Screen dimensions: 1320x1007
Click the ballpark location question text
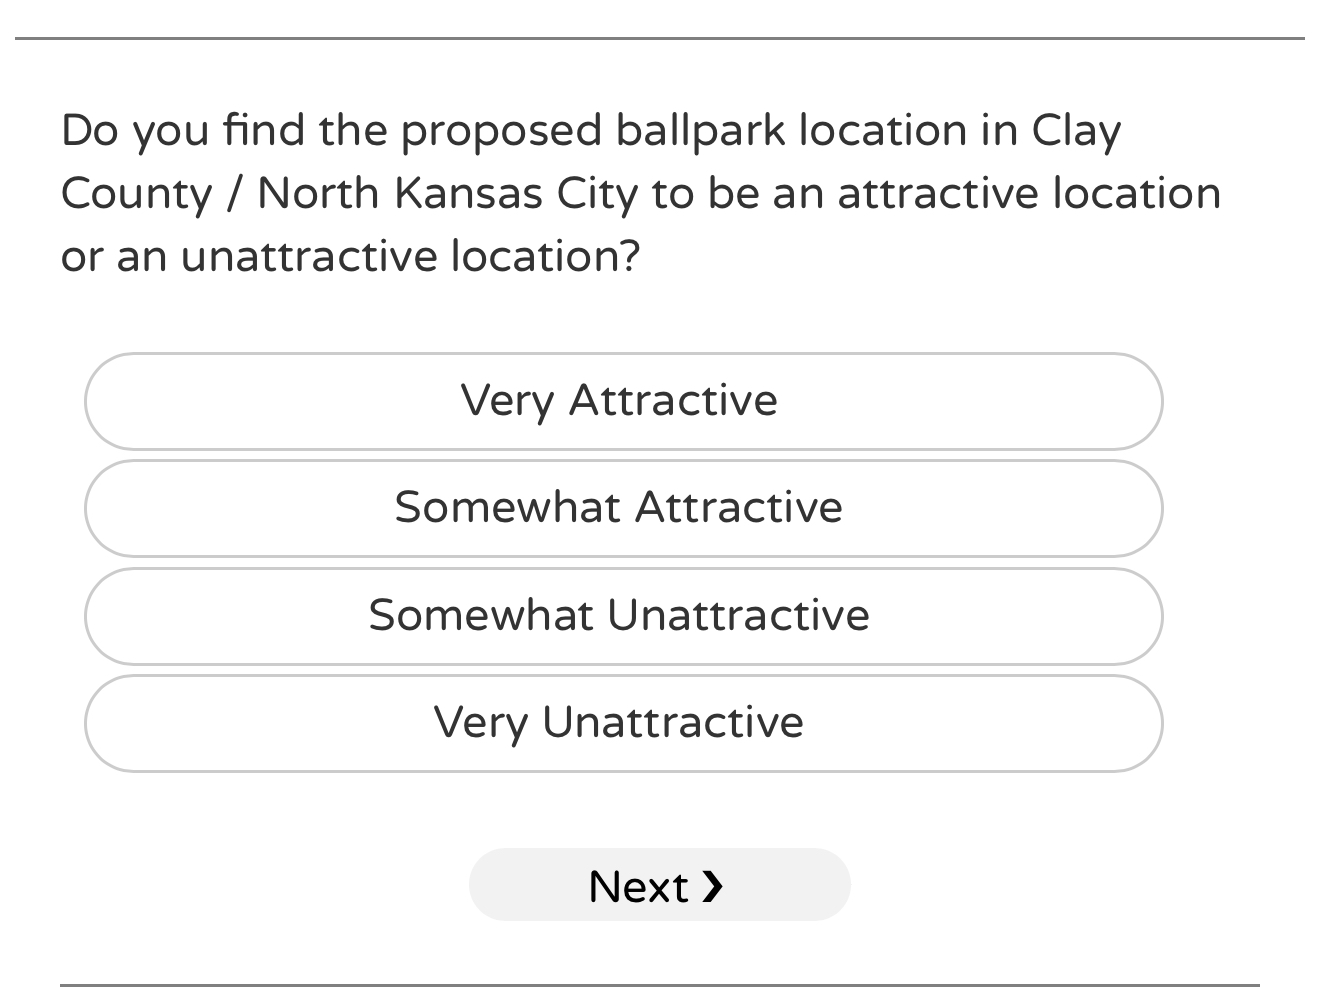coord(640,193)
